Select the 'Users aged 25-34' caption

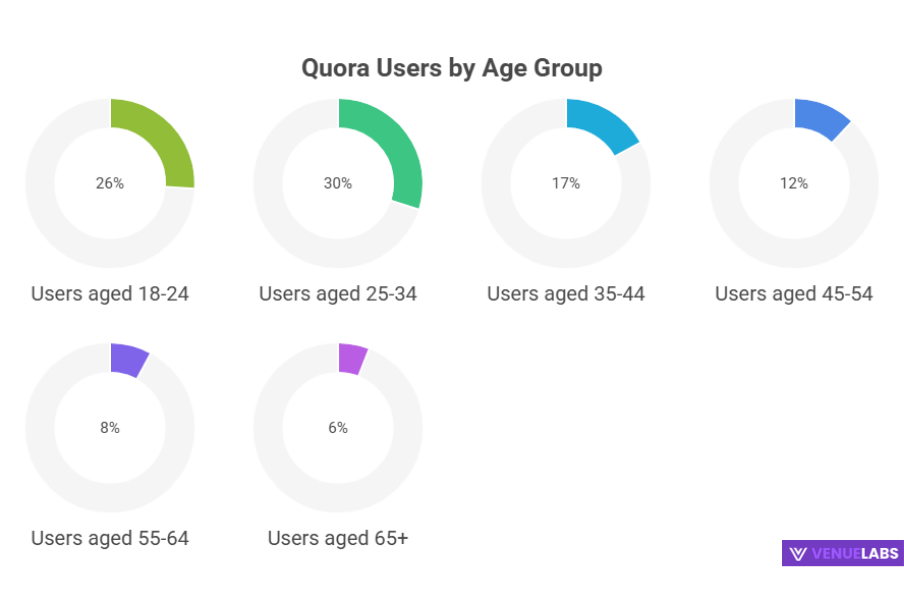tap(338, 294)
